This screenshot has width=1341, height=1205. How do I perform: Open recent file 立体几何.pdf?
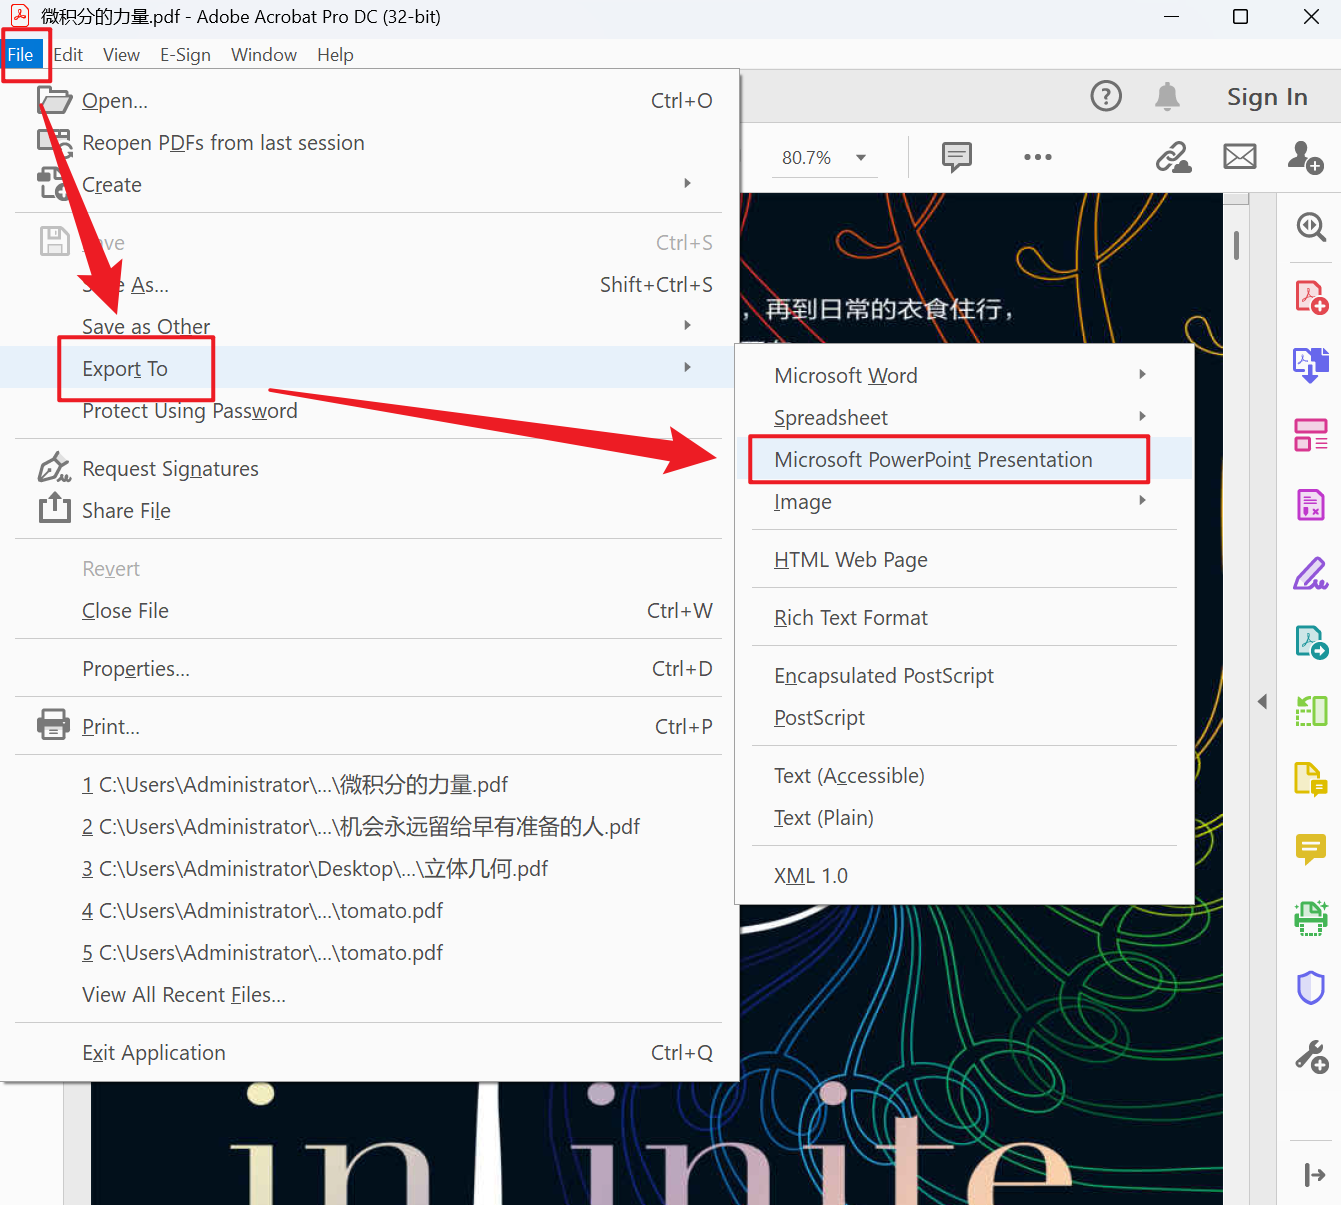(x=314, y=869)
